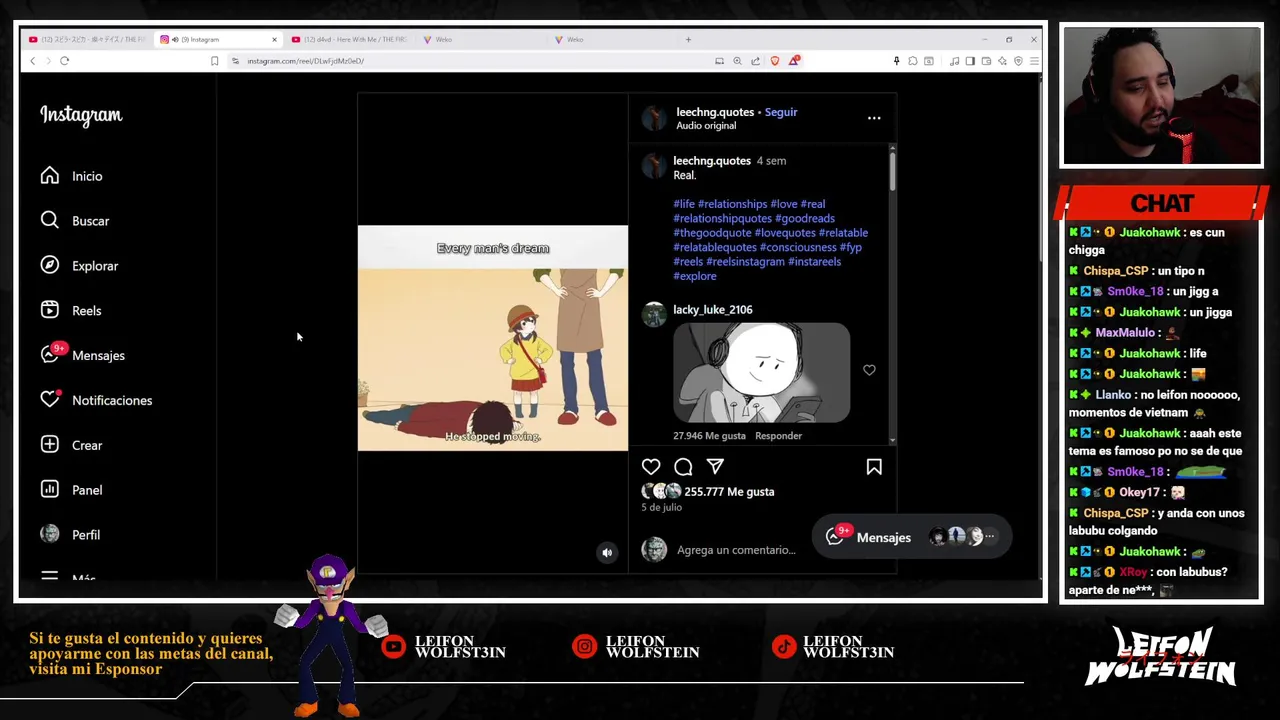1280x720 pixels.
Task: Close the Instagram browser tab
Action: (x=274, y=40)
